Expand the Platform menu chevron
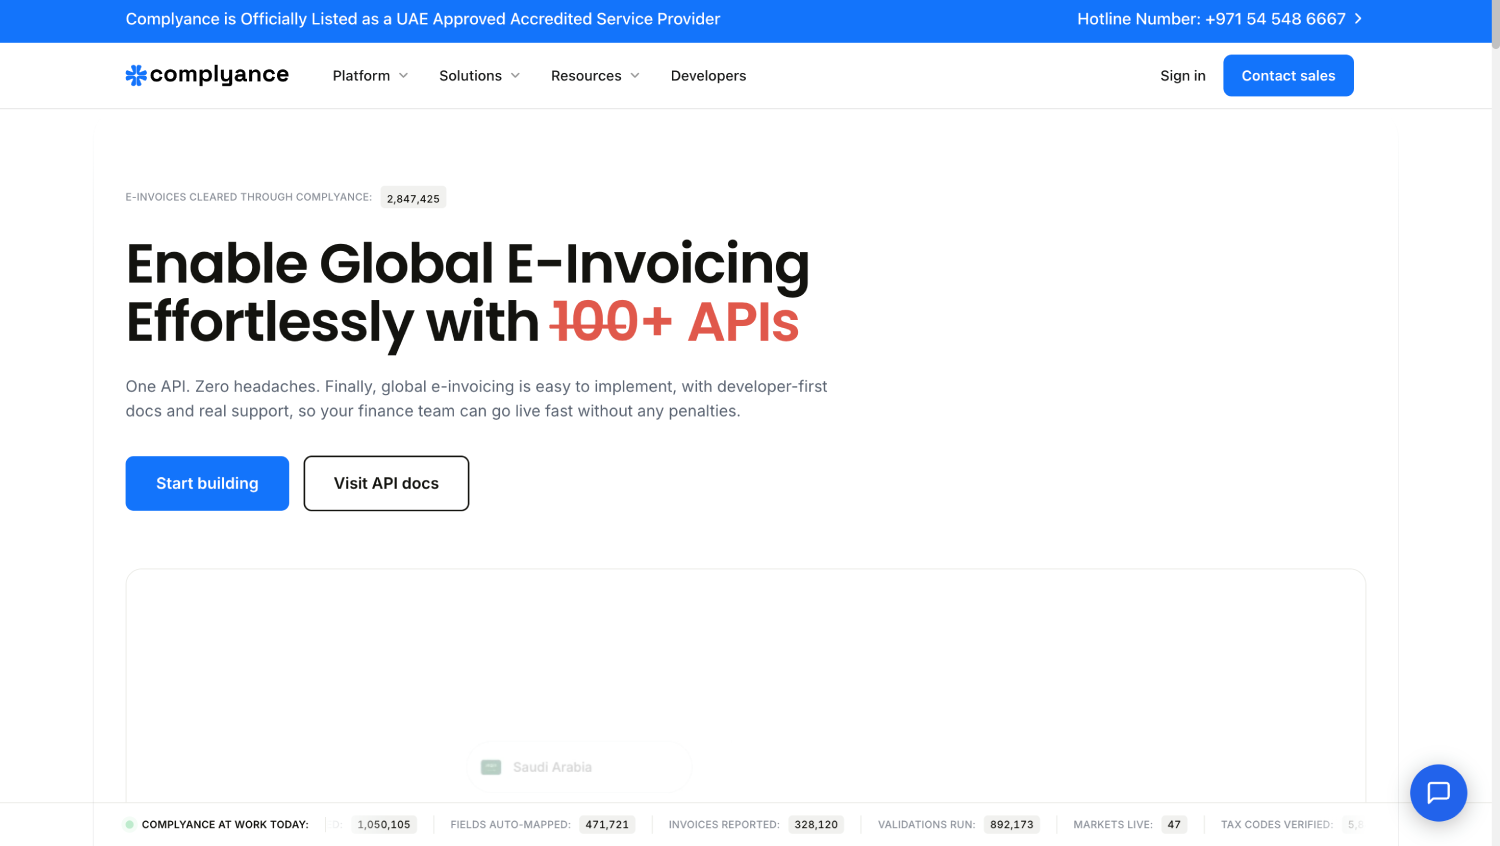The image size is (1500, 846). coord(404,76)
